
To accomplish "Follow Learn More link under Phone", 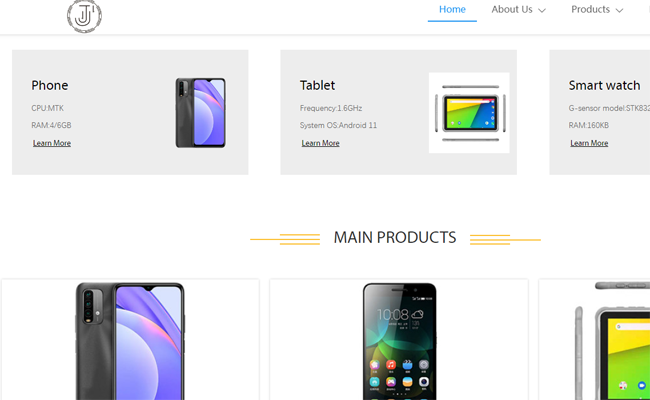I will [52, 143].
